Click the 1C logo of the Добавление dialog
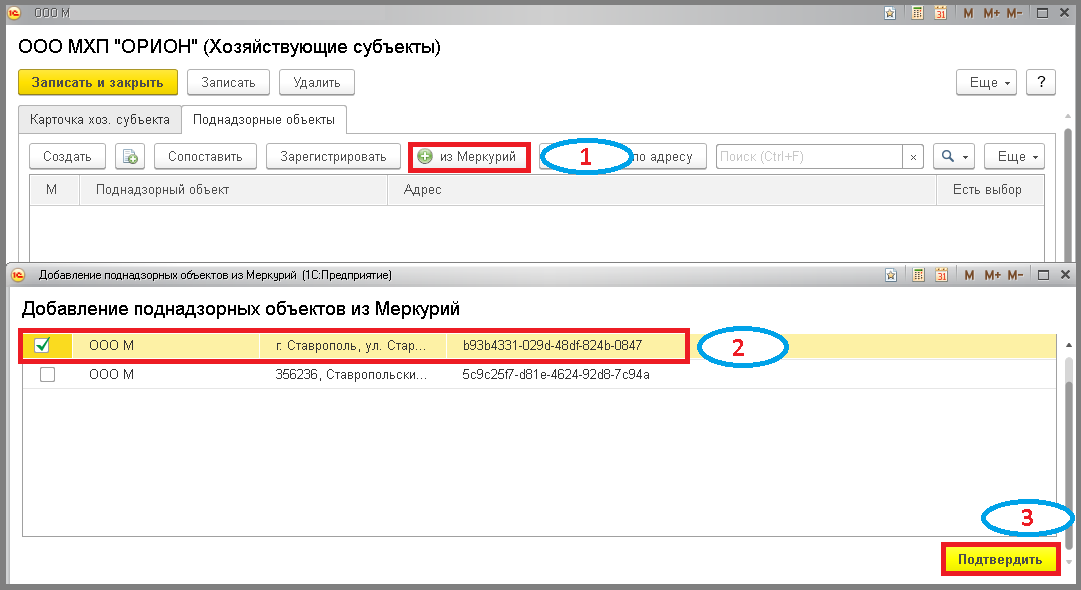This screenshot has height=590, width=1081. [18, 275]
